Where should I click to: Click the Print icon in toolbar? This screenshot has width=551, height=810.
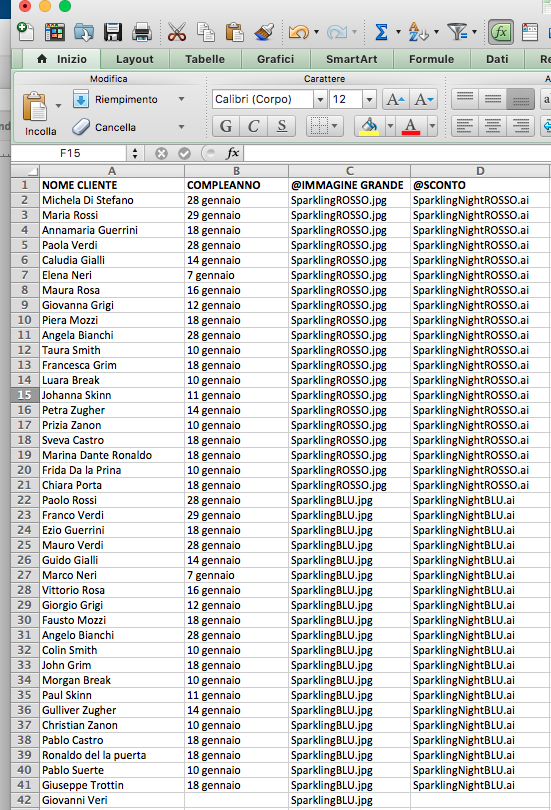point(141,32)
